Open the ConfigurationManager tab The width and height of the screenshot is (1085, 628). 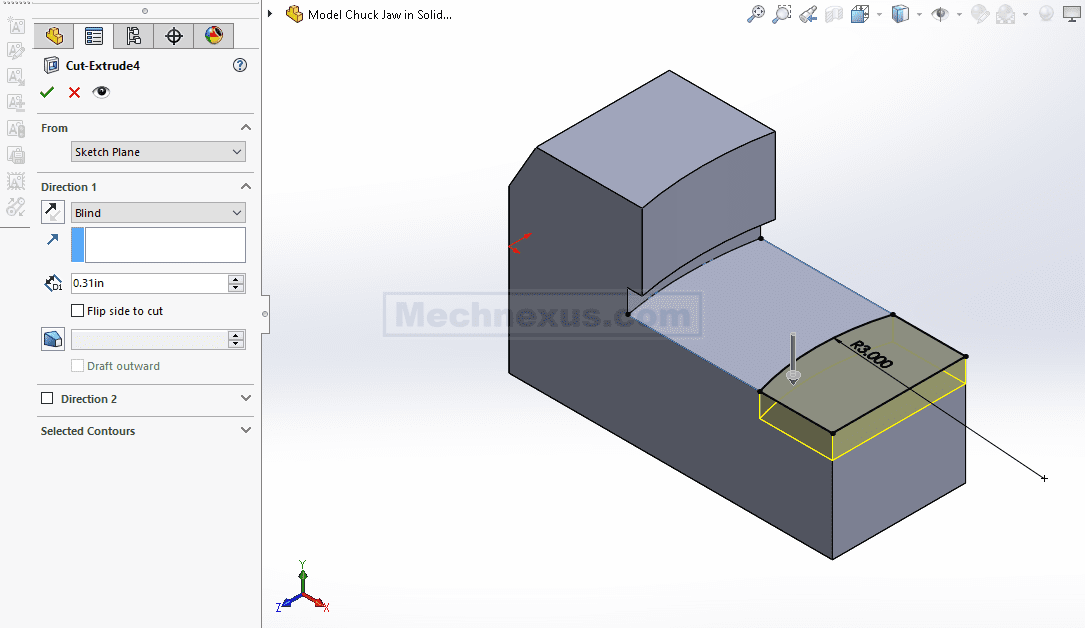click(x=134, y=36)
